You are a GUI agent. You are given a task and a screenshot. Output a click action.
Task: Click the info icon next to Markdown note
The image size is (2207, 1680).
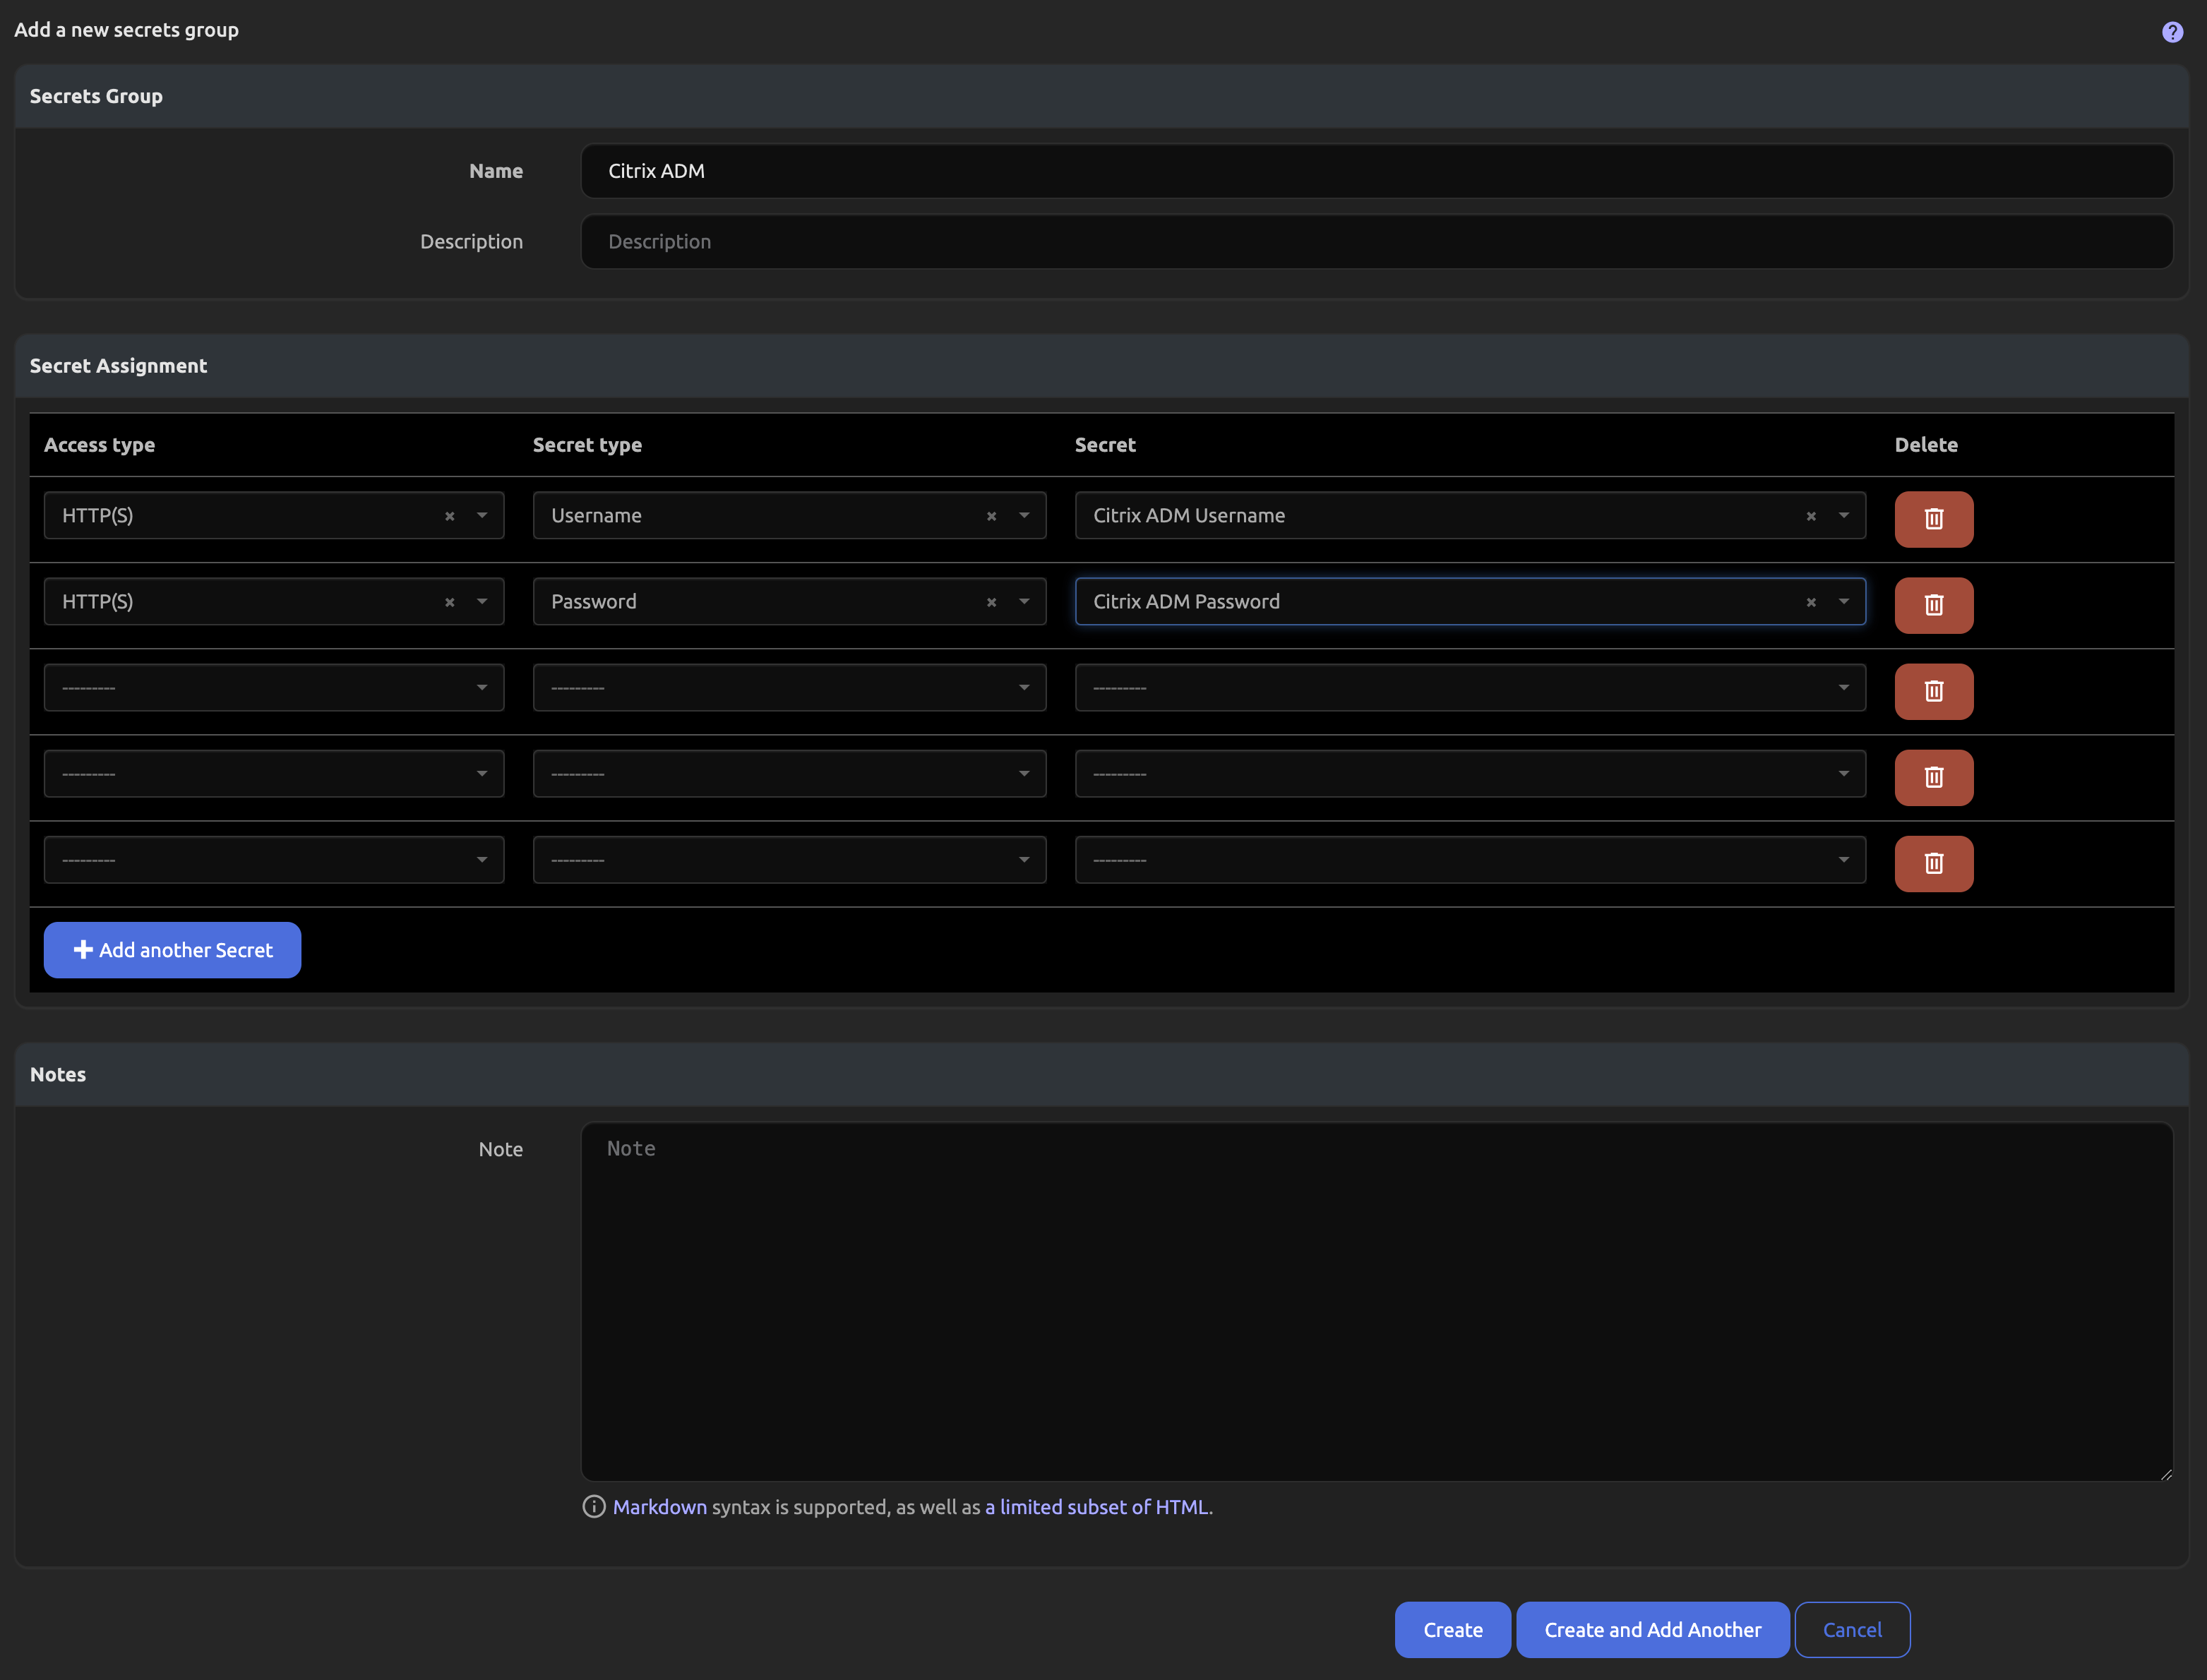(x=593, y=1507)
